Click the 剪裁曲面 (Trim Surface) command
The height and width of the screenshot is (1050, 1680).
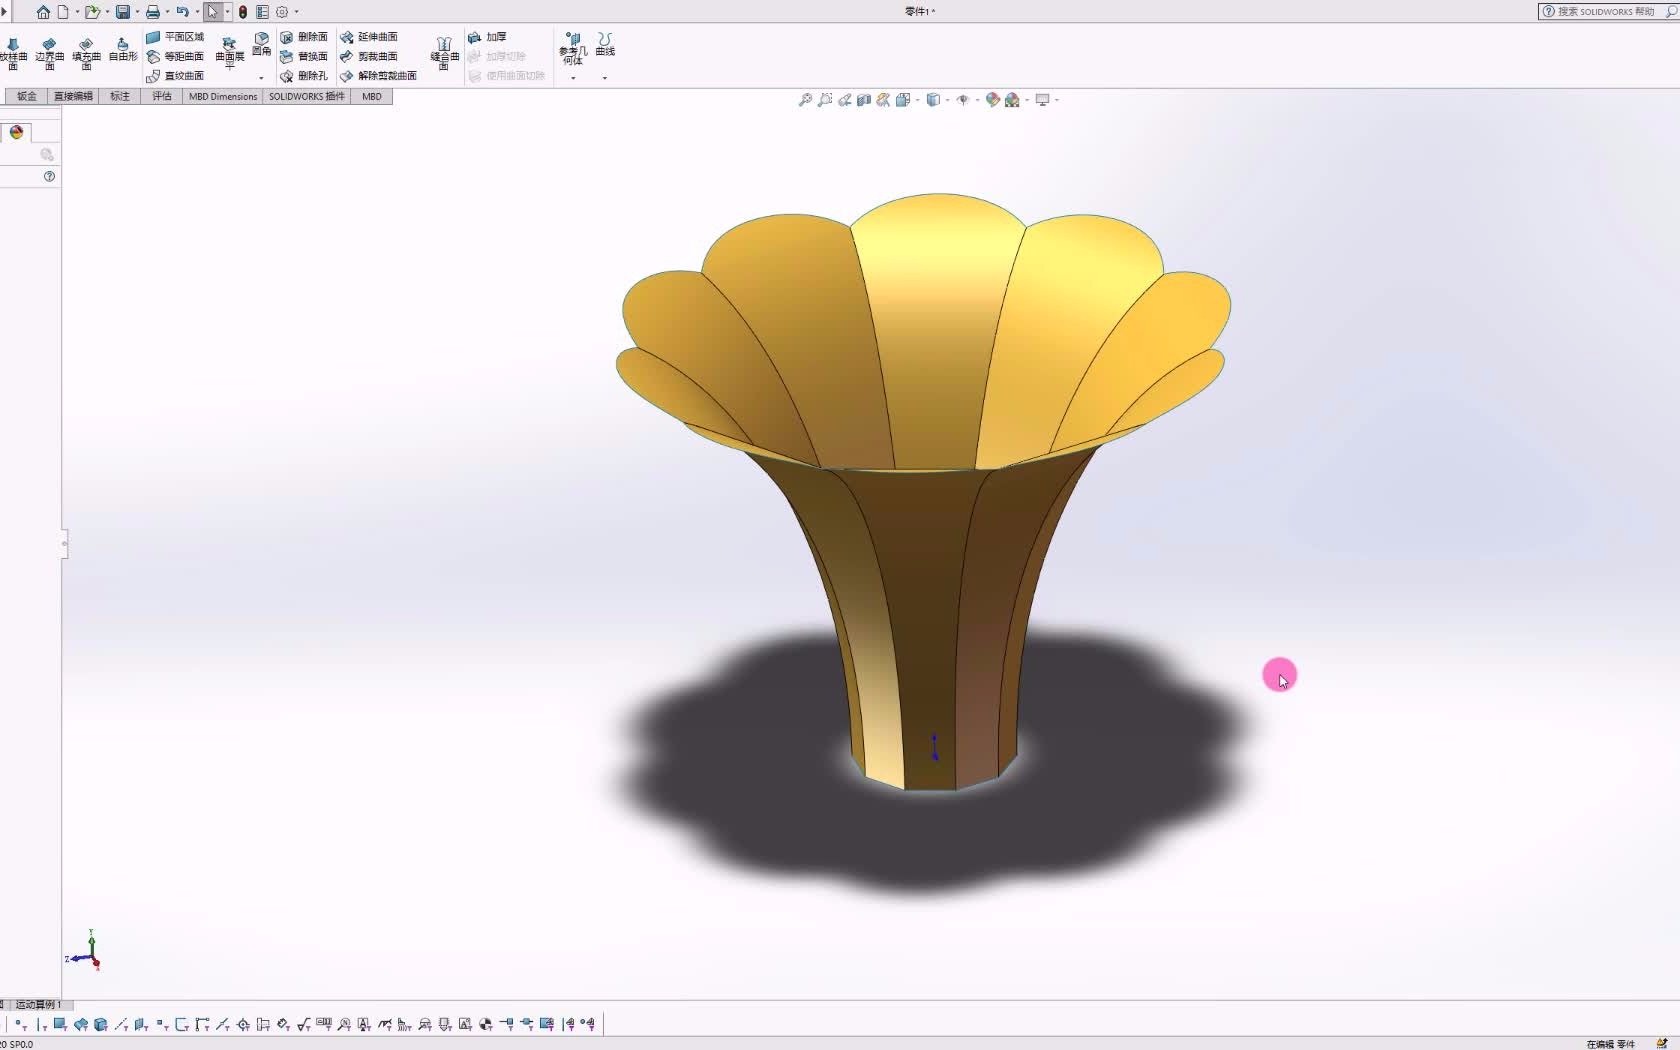369,56
